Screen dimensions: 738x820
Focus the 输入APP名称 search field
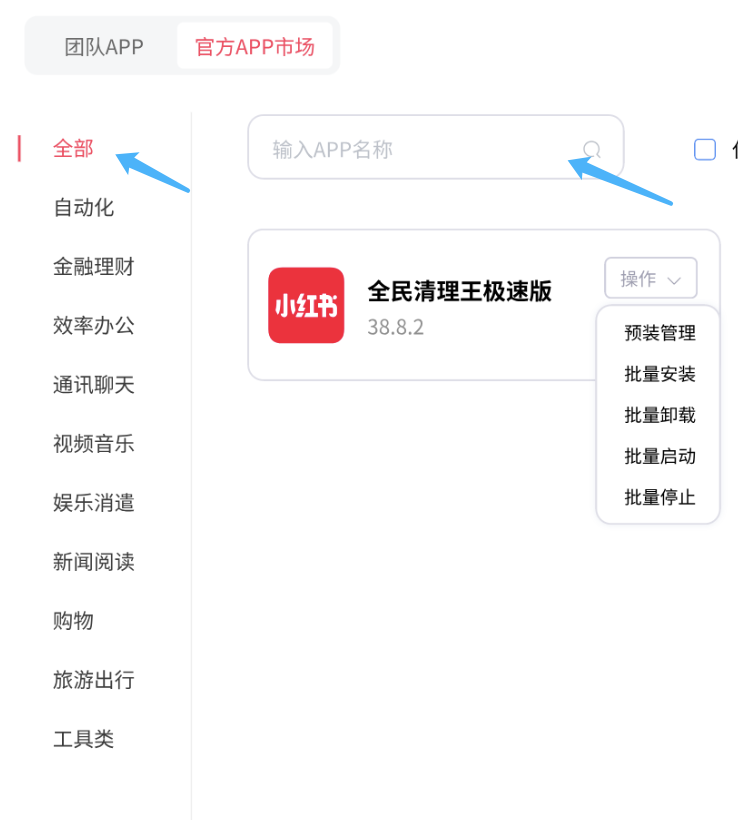point(436,147)
